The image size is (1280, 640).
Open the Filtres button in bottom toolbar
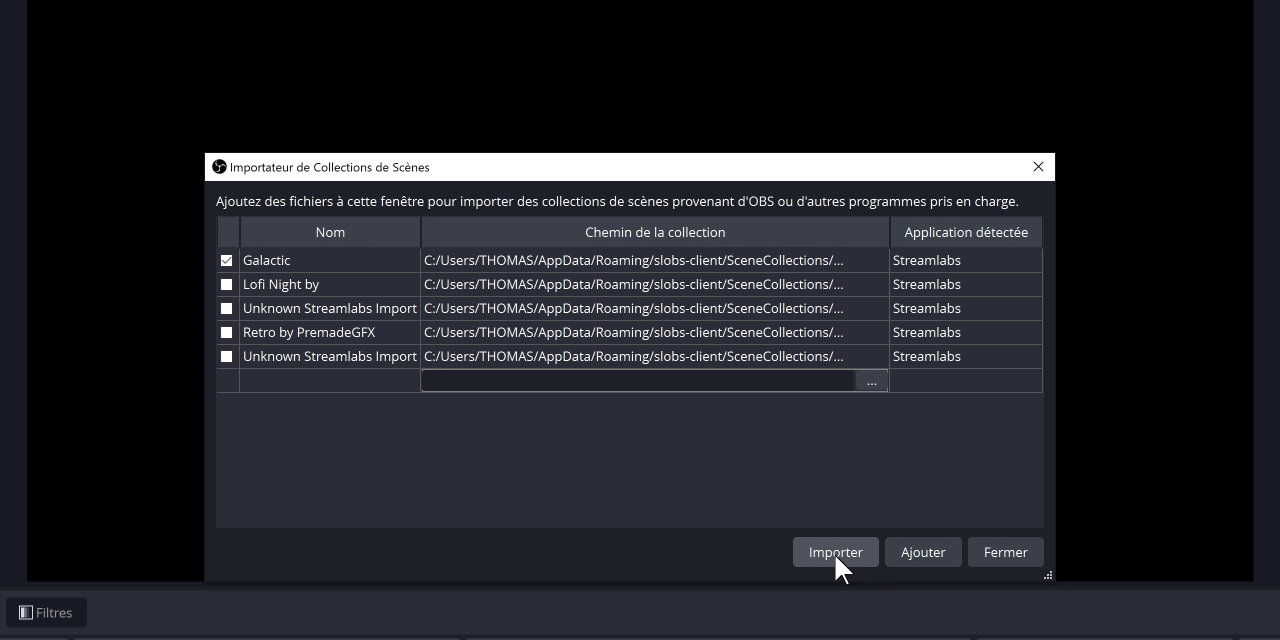click(46, 613)
